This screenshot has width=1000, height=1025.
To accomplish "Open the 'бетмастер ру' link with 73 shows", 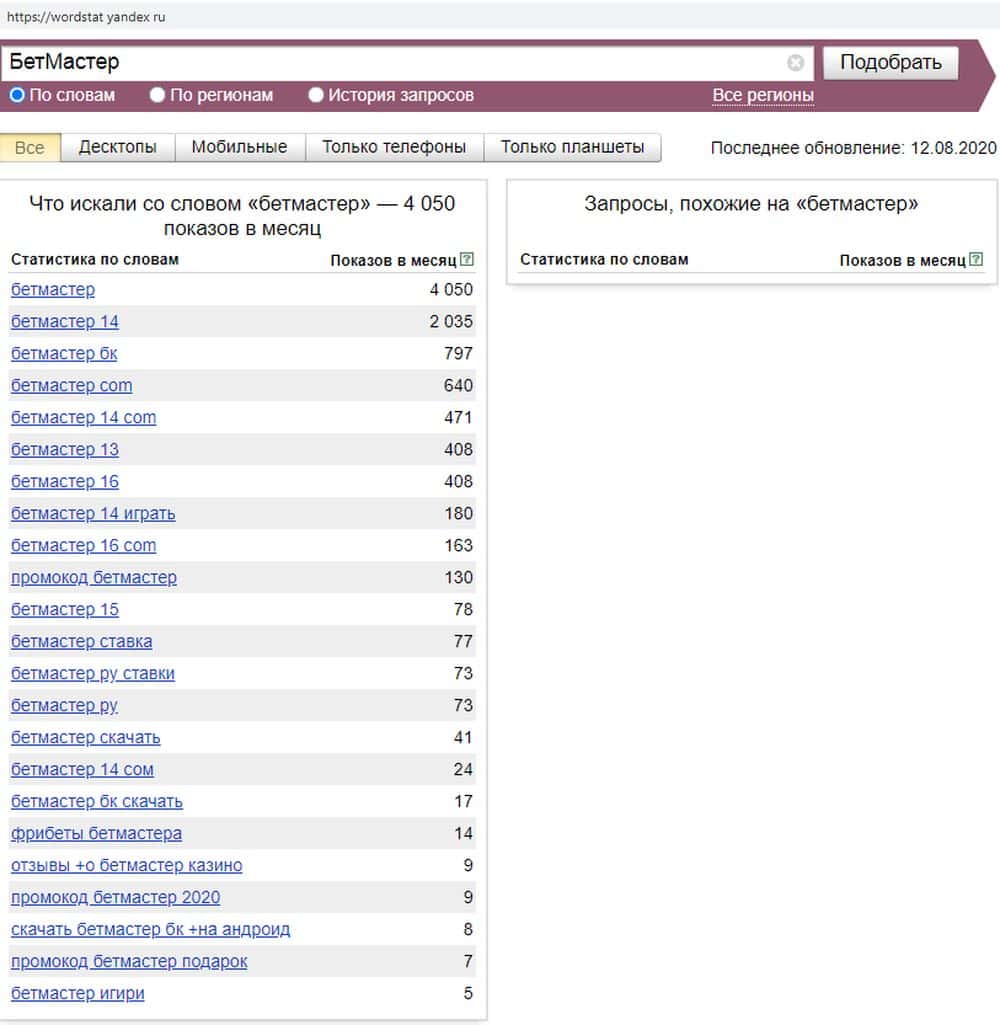I will [x=64, y=706].
